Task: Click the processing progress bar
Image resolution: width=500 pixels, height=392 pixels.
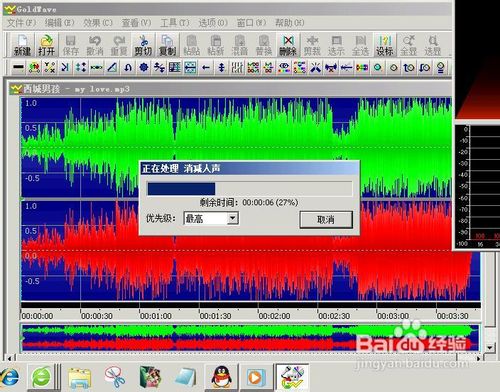Action: (250, 189)
